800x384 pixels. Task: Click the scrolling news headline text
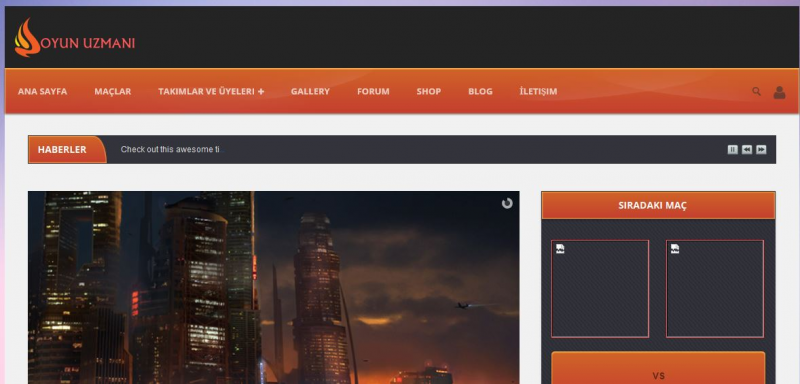pos(171,149)
